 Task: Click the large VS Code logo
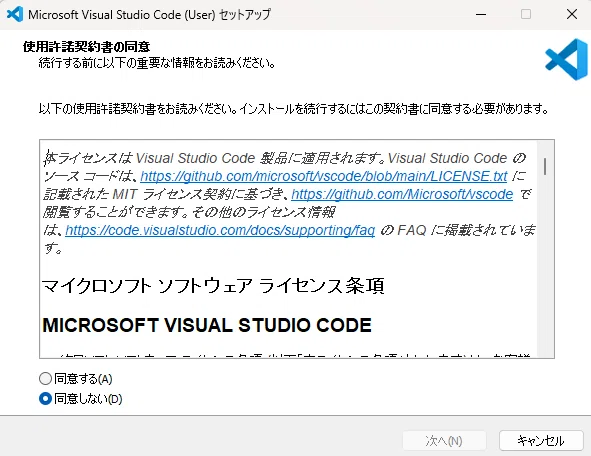566,60
